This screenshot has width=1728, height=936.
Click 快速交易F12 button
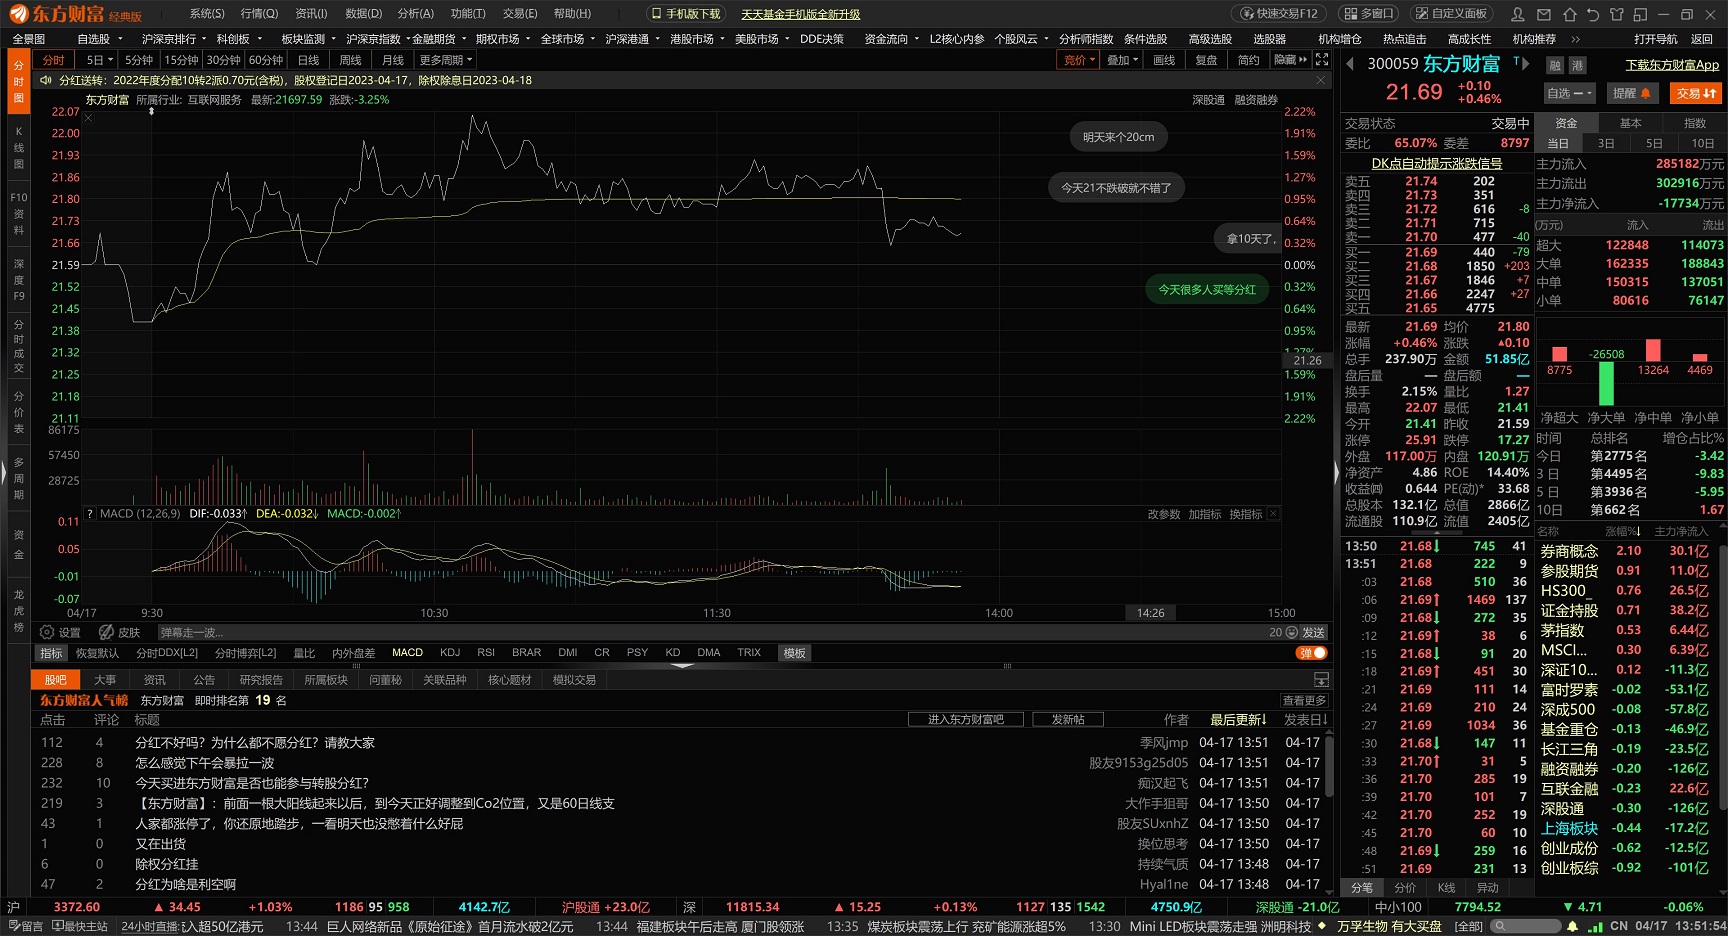tap(1280, 14)
